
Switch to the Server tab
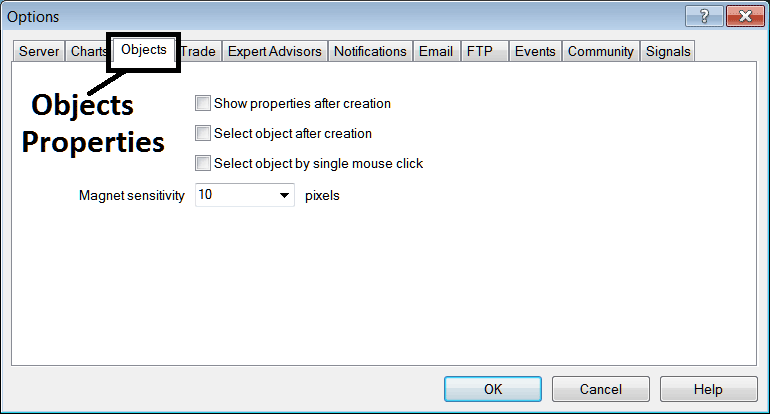(x=39, y=52)
